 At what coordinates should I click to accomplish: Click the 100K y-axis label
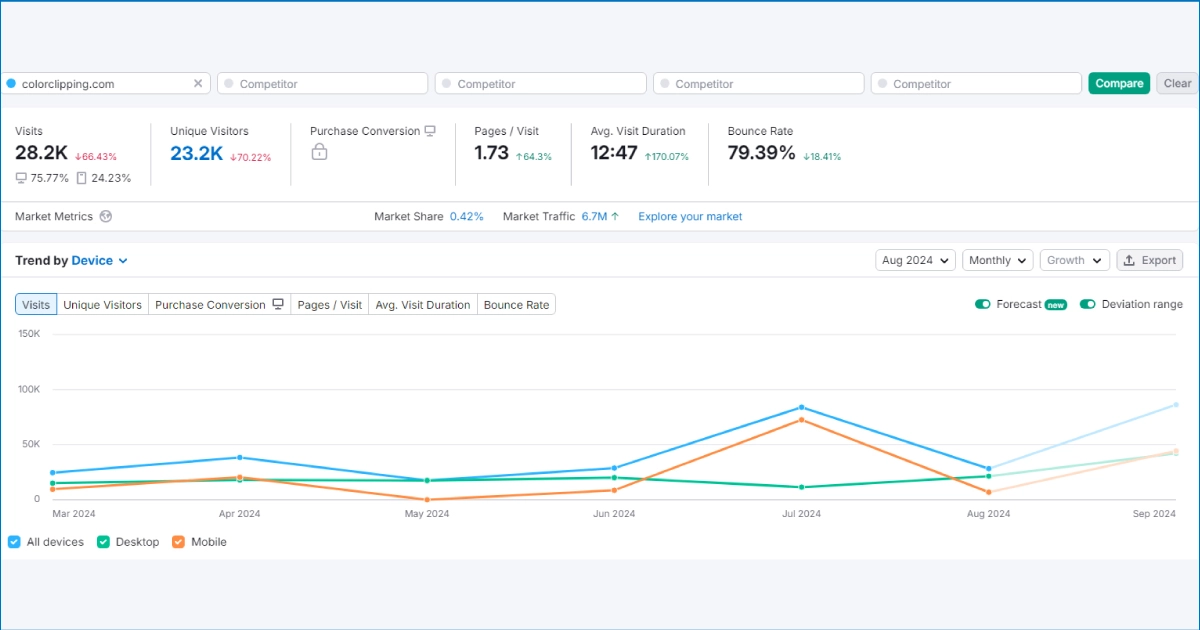(x=28, y=389)
